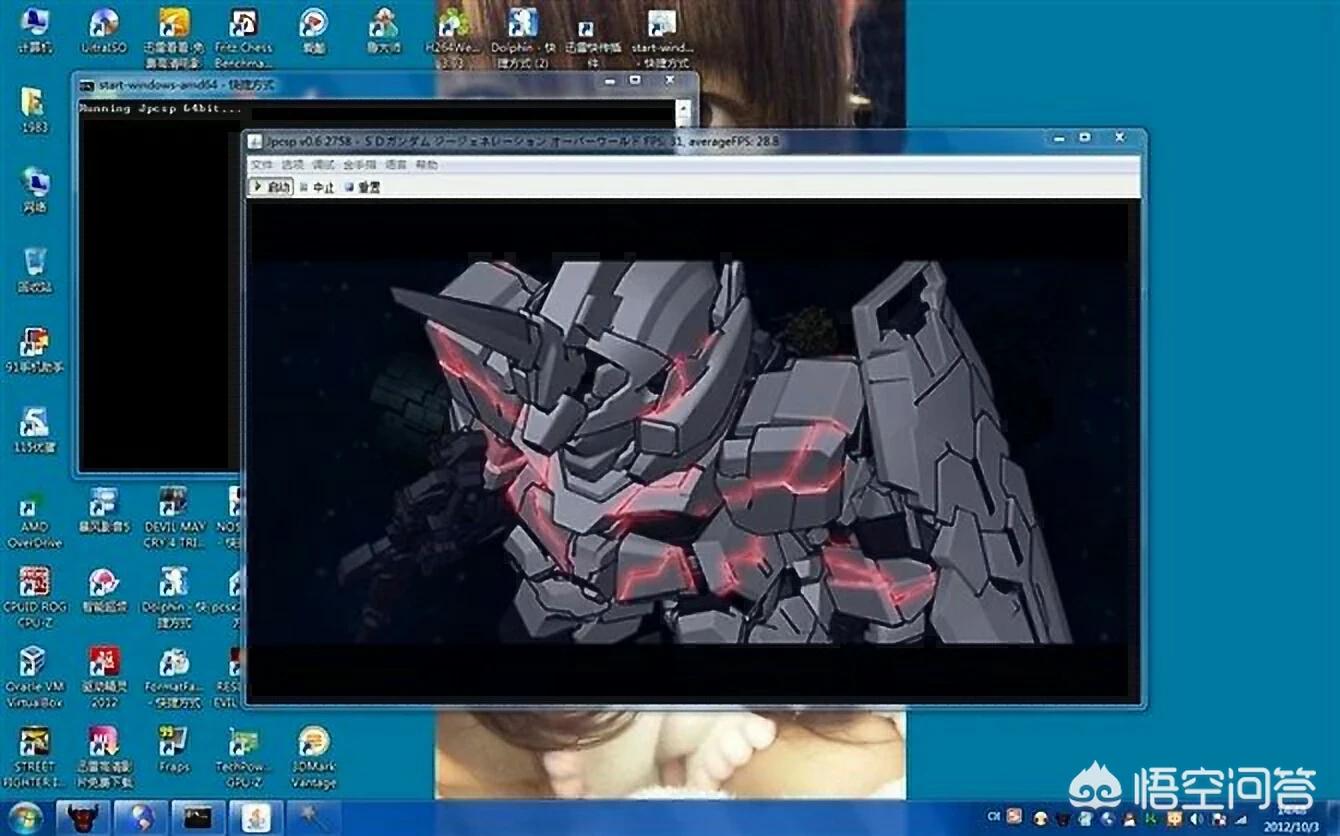Maximize the Jpcsp emulator window
The image size is (1340, 836).
pyautogui.click(x=1084, y=138)
